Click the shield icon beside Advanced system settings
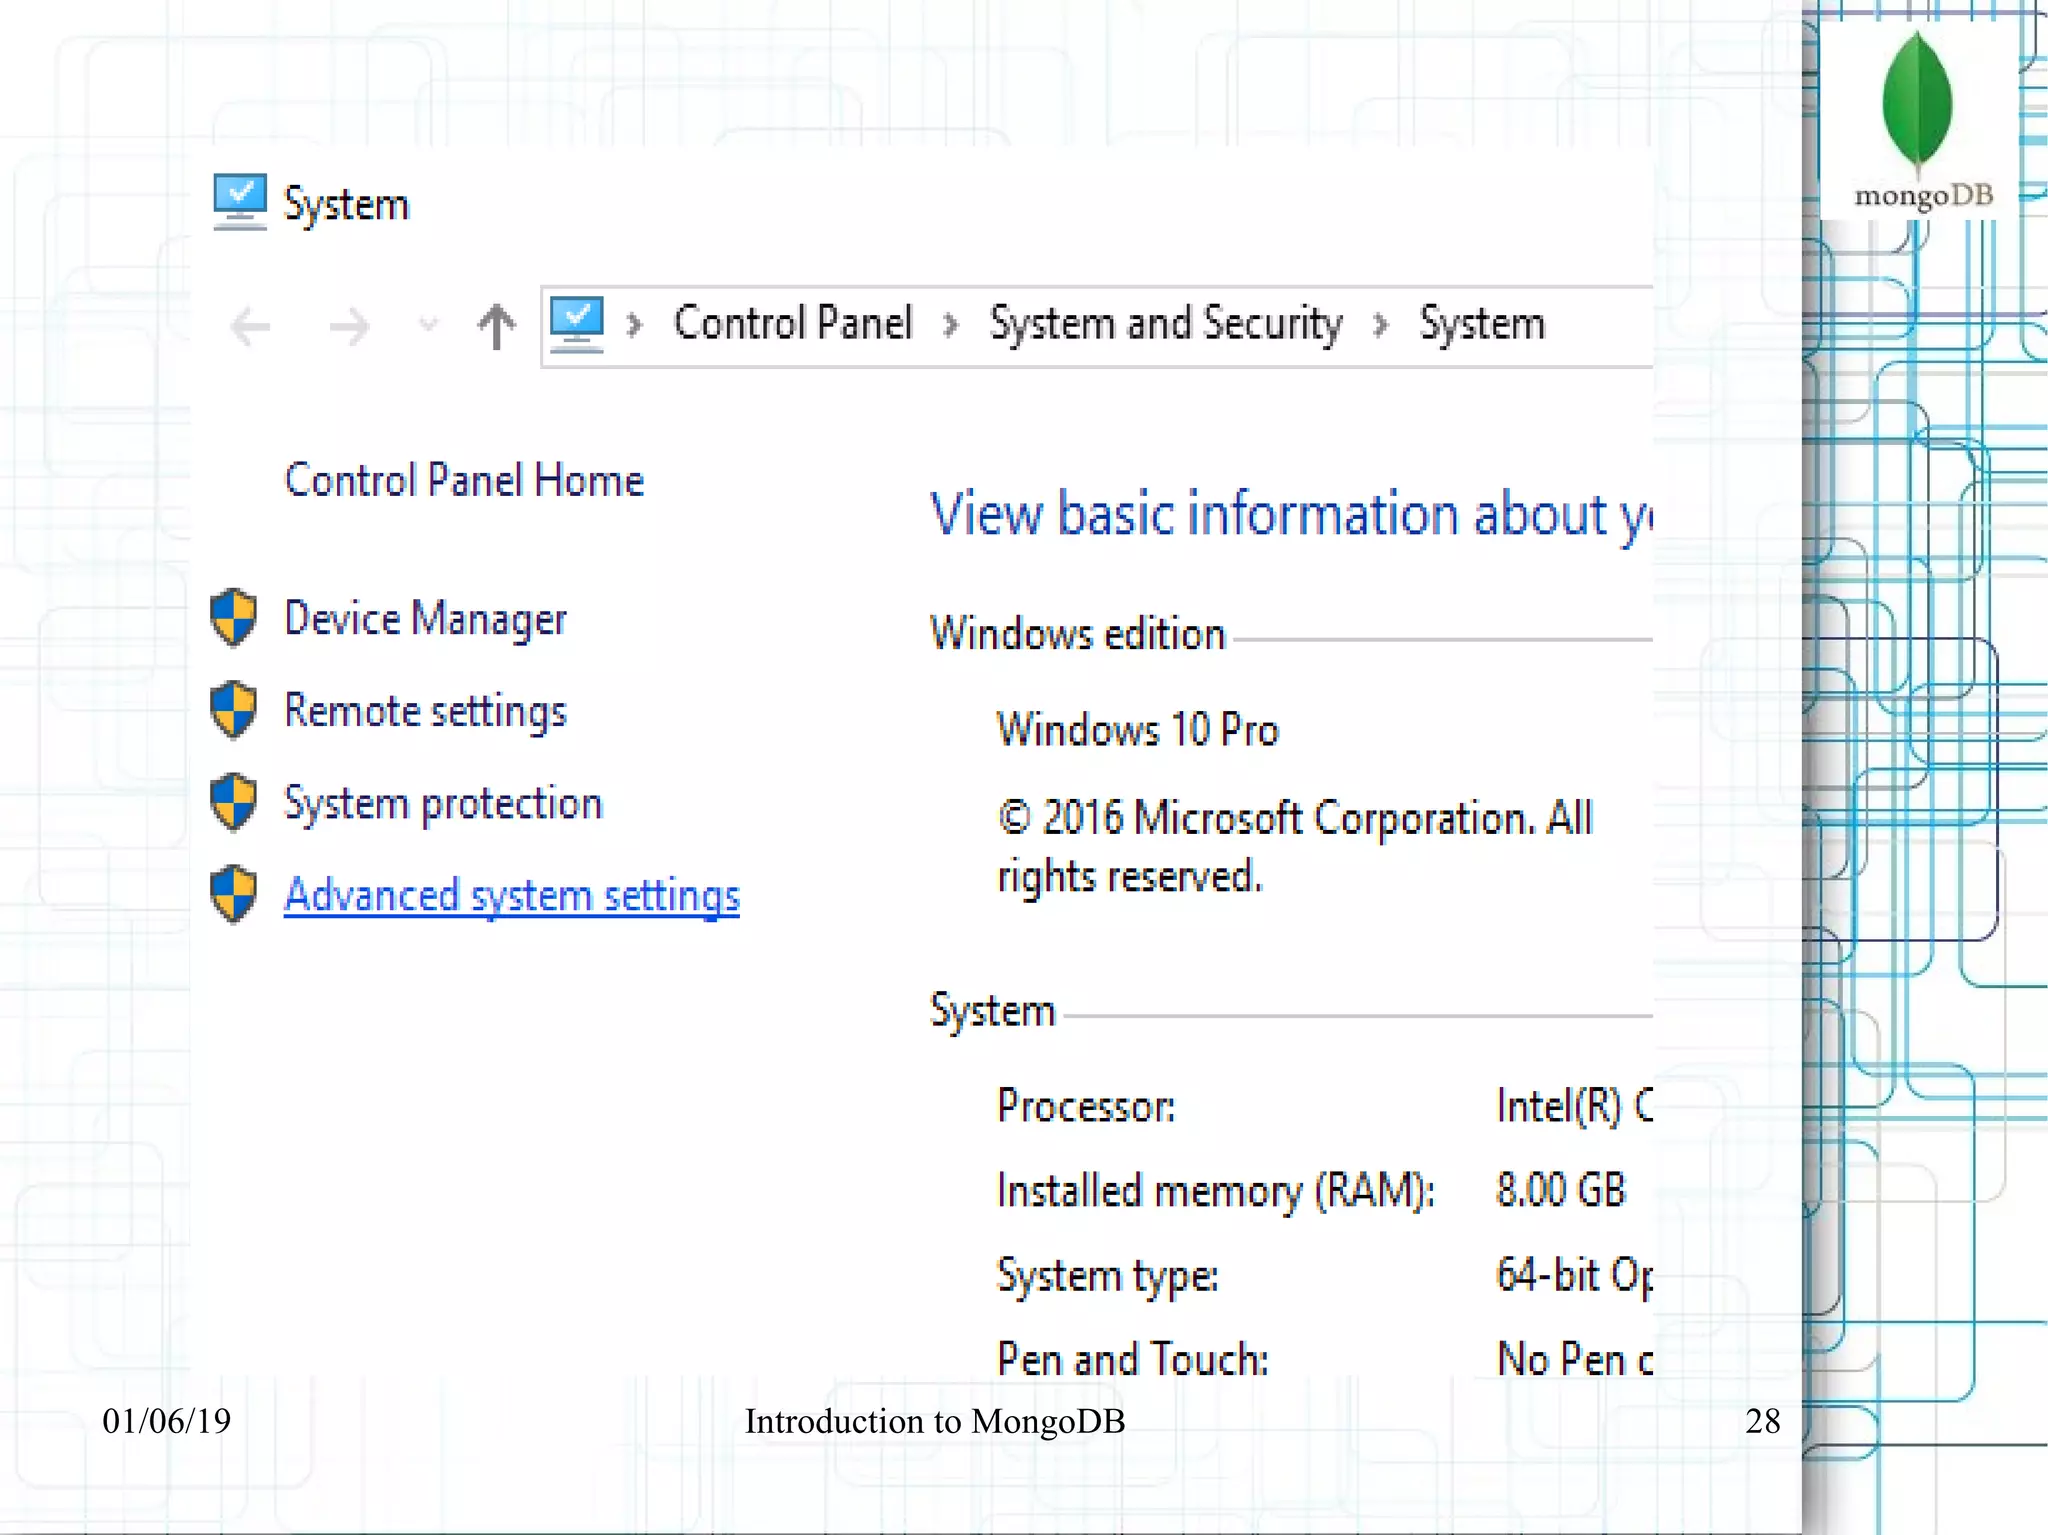 click(x=234, y=893)
